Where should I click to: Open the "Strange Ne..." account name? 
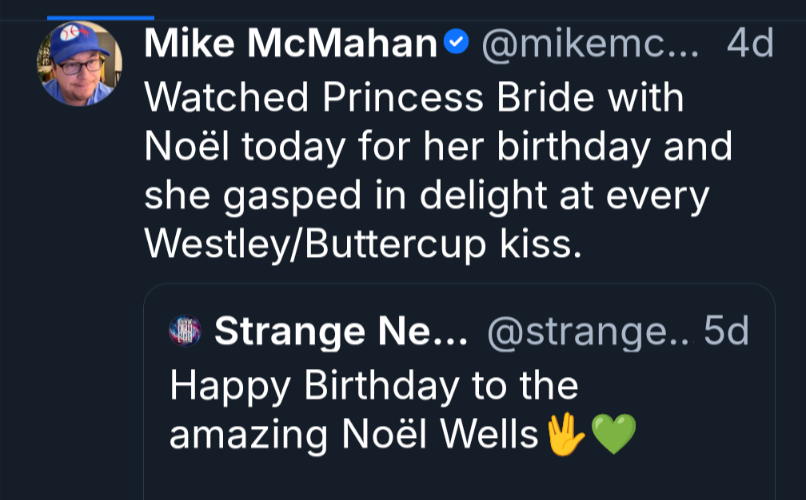point(341,332)
